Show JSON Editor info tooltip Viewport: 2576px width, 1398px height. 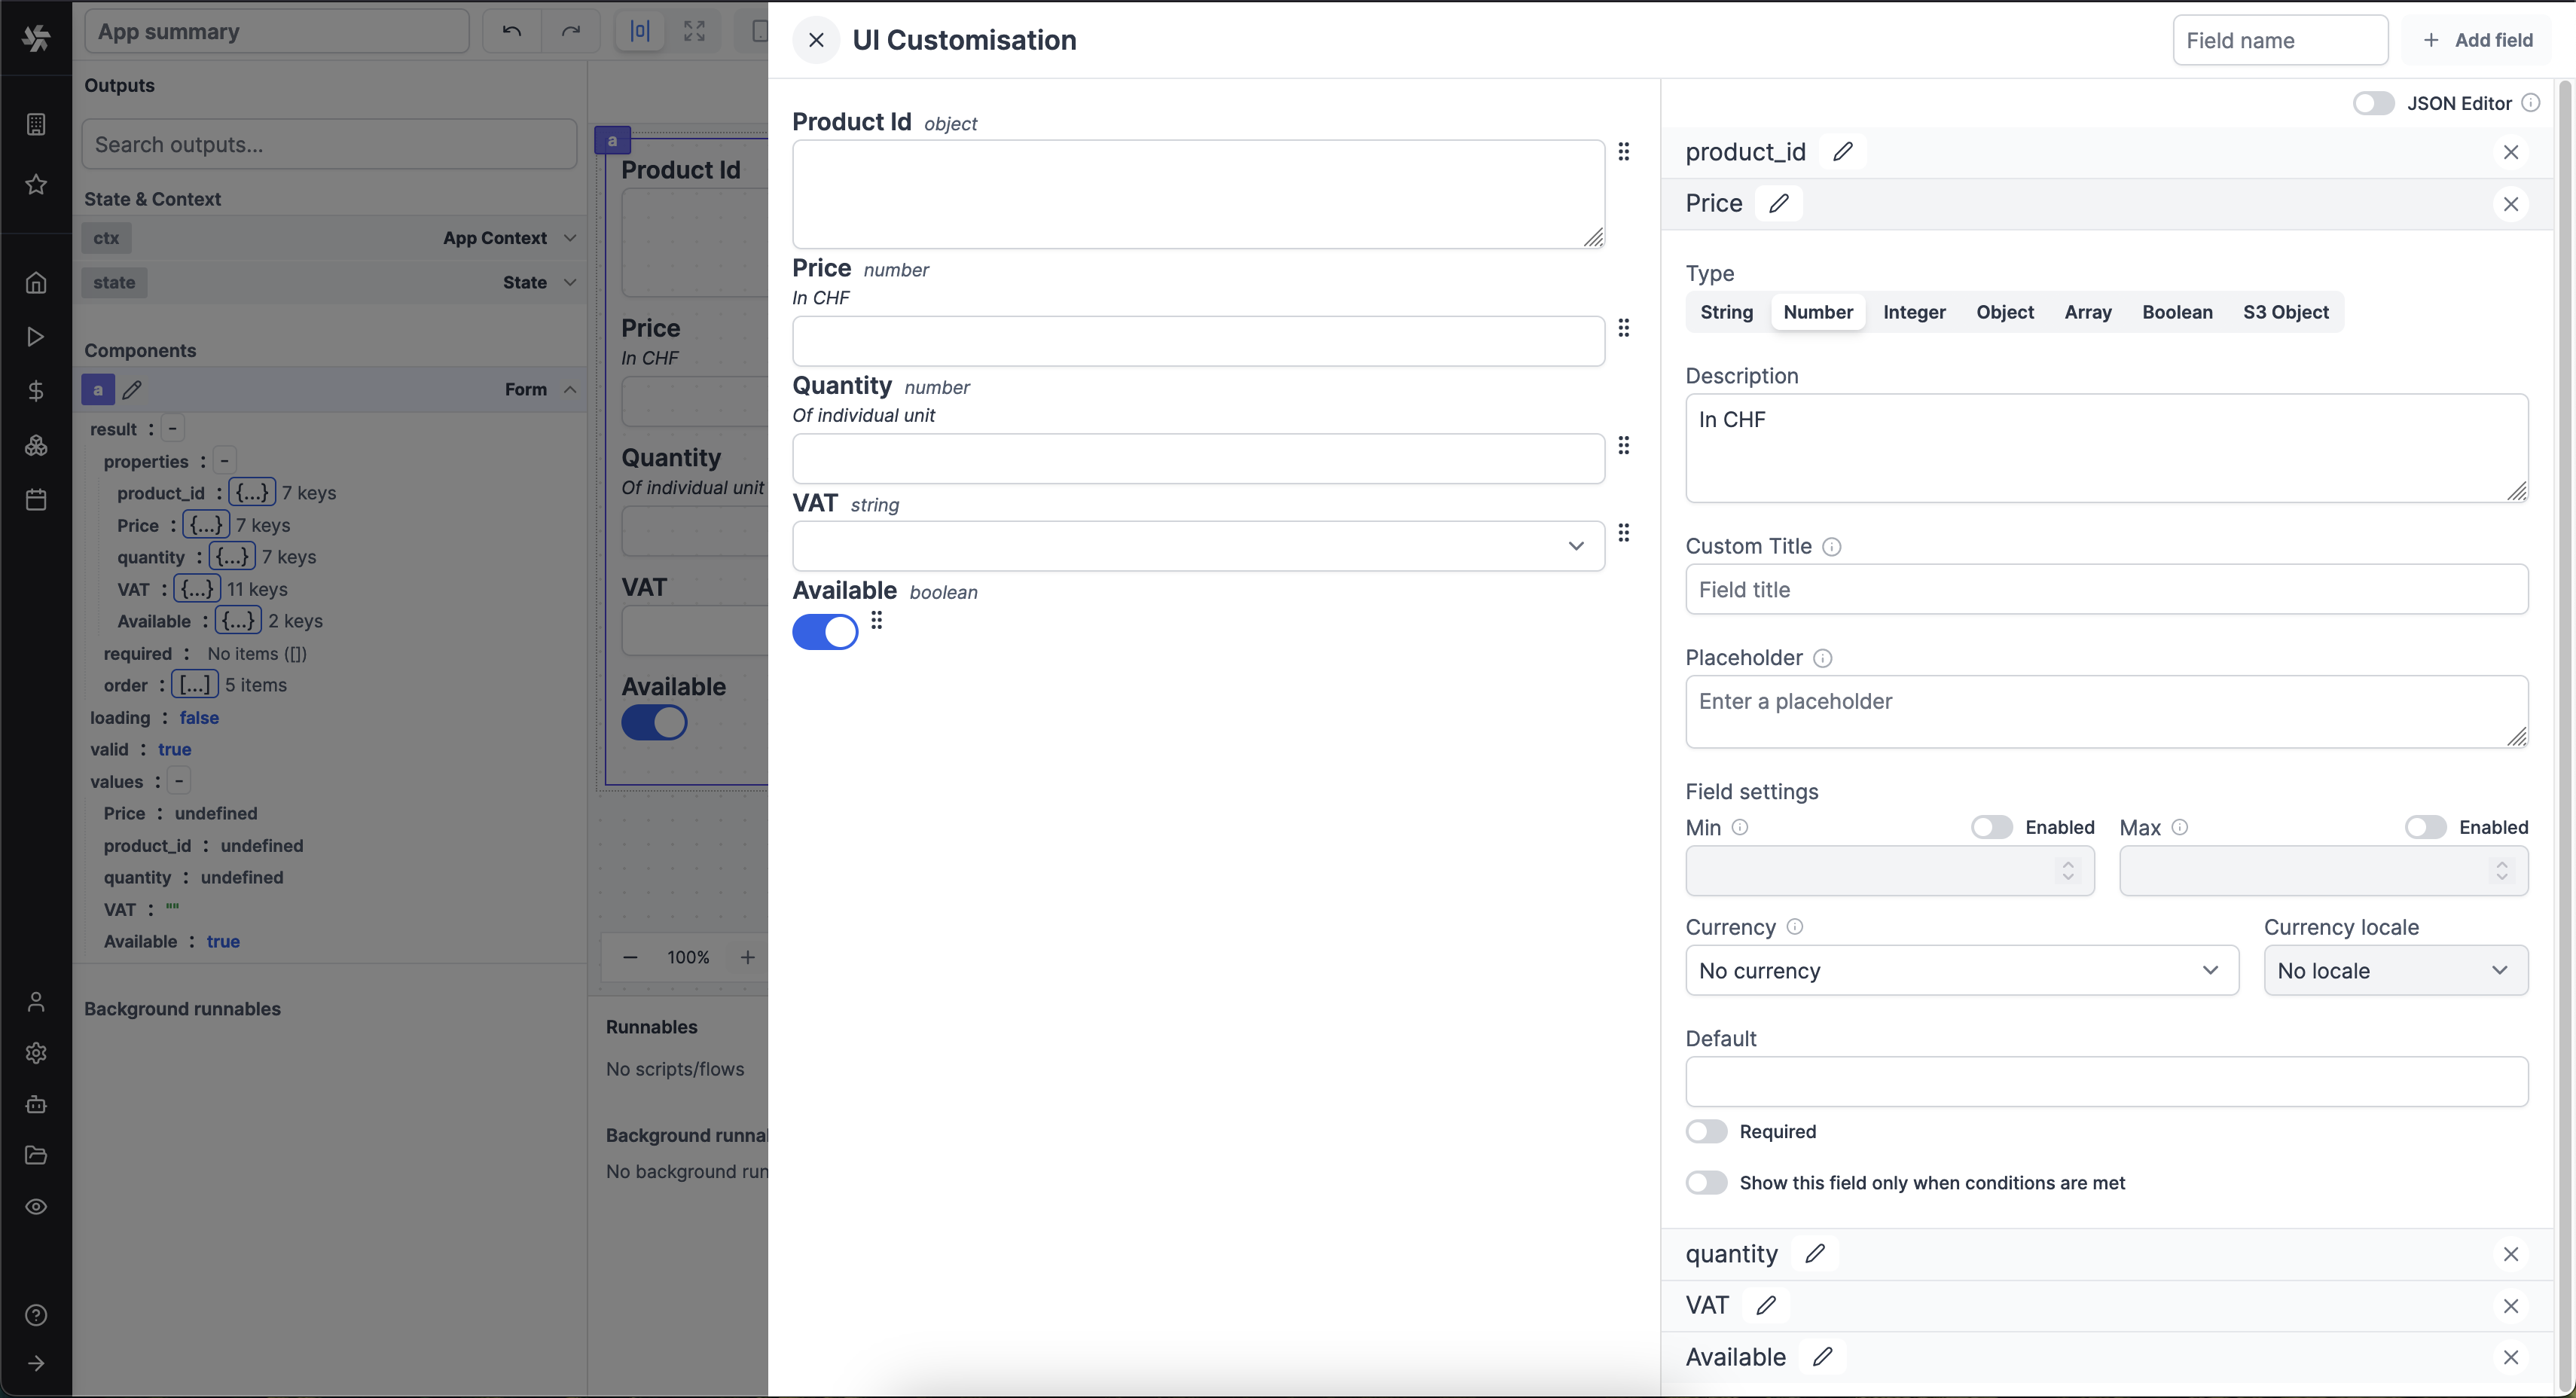pos(2531,103)
